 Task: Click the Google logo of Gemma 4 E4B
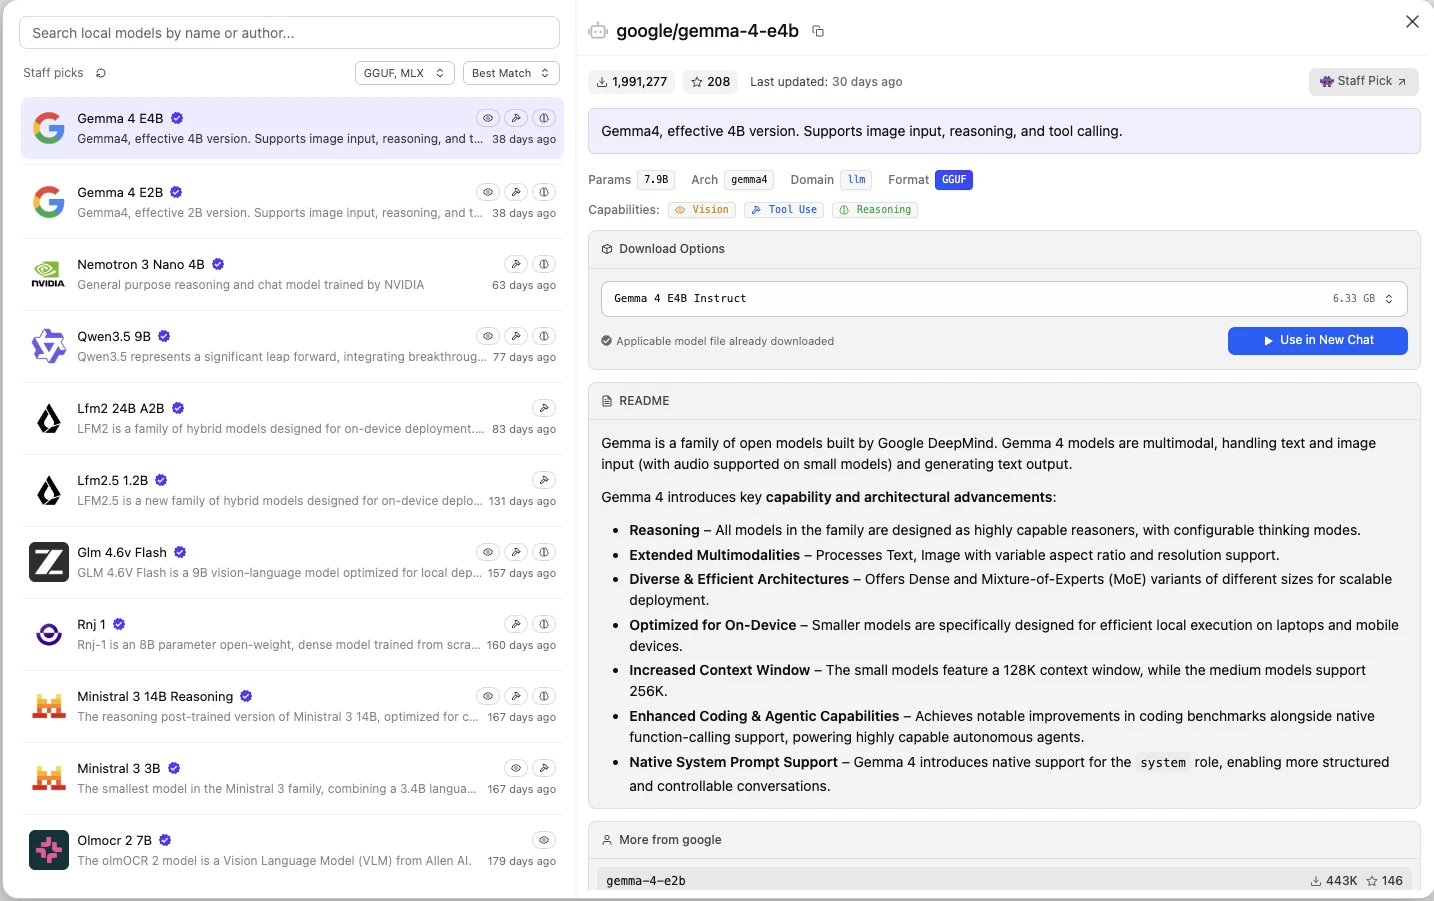(x=49, y=128)
